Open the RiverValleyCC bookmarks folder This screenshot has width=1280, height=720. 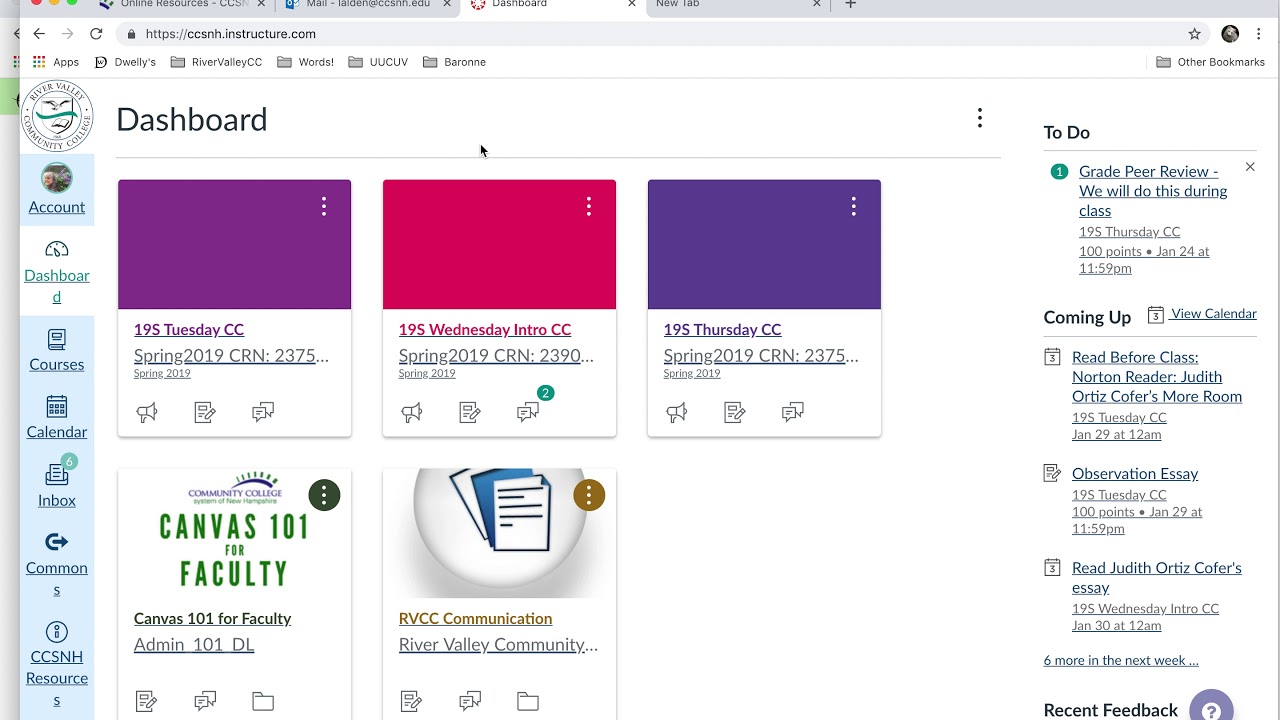[x=216, y=62]
